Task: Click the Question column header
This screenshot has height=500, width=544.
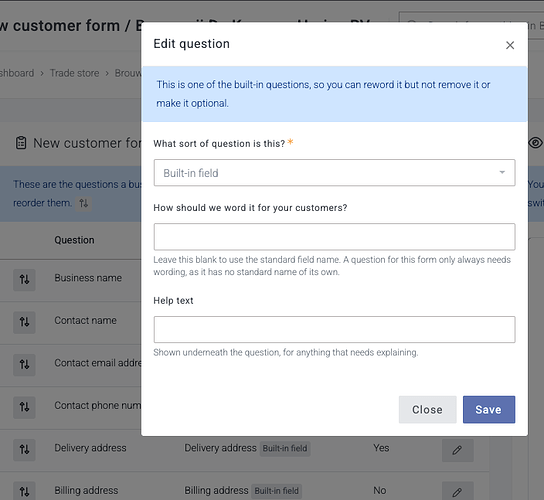Action: (74, 240)
